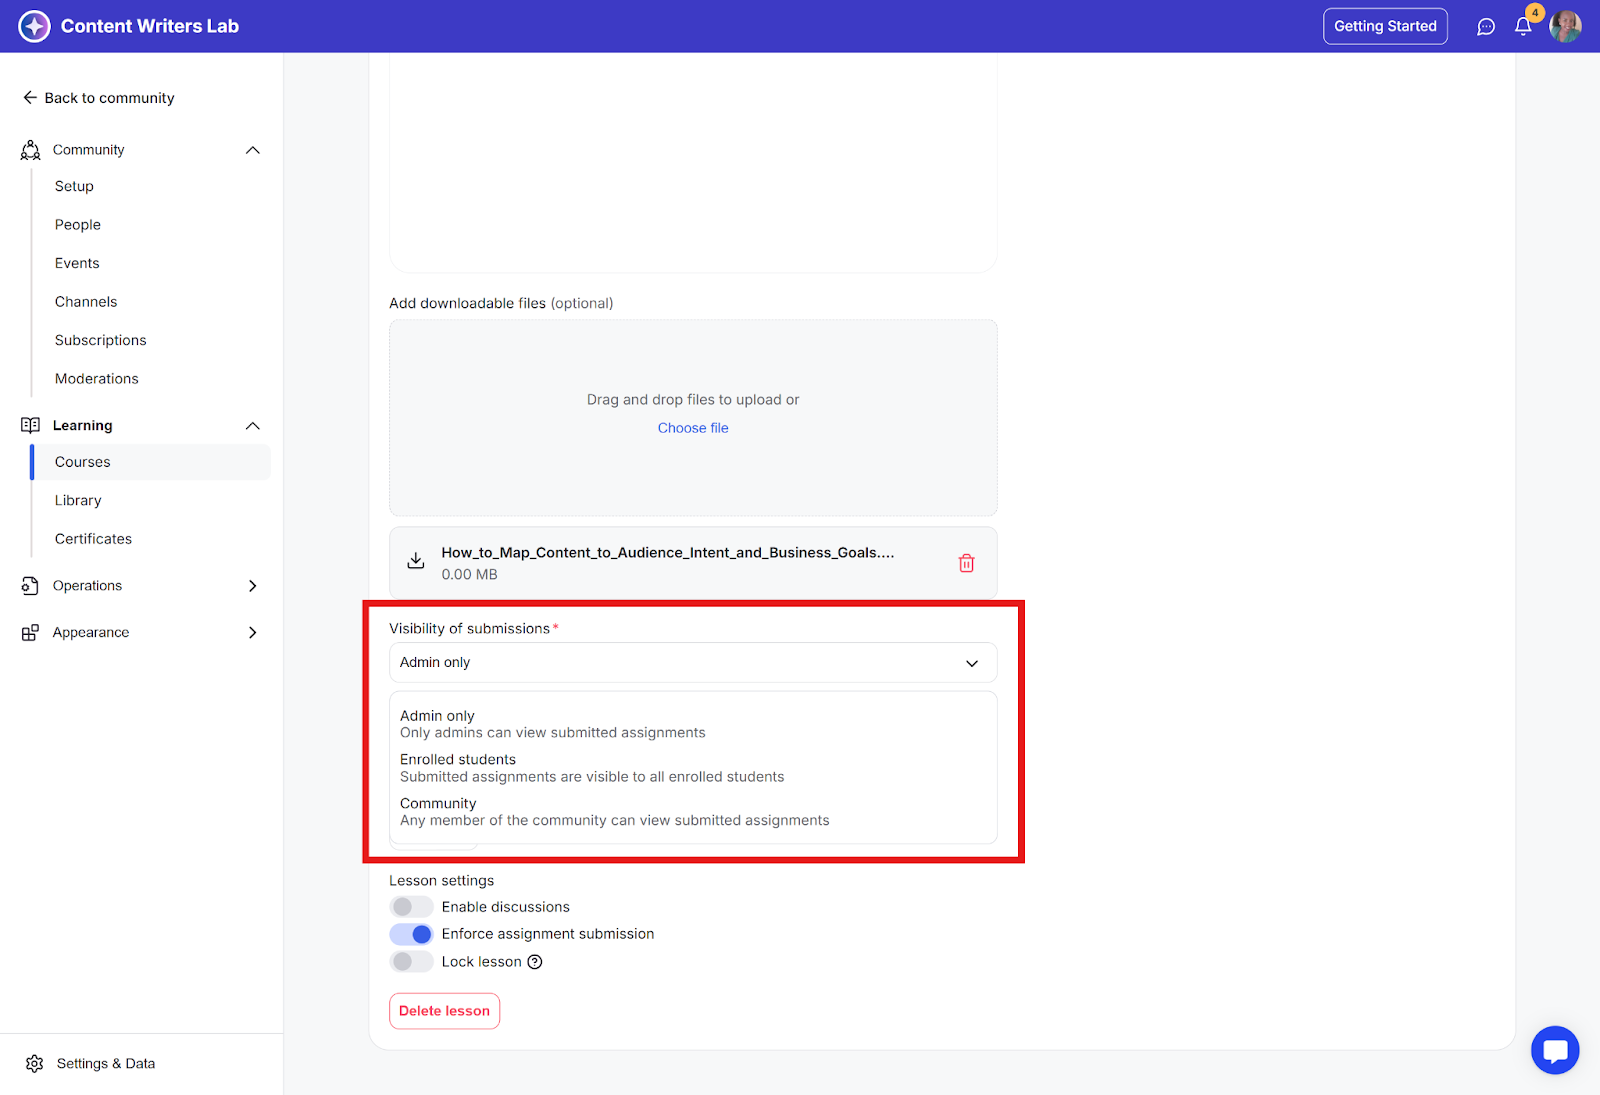Click the Appearance label in sidebar
The image size is (1600, 1095).
91,633
